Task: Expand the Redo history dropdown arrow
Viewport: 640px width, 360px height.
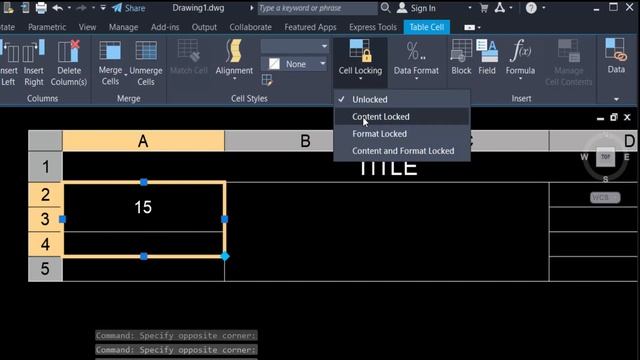Action: point(93,8)
